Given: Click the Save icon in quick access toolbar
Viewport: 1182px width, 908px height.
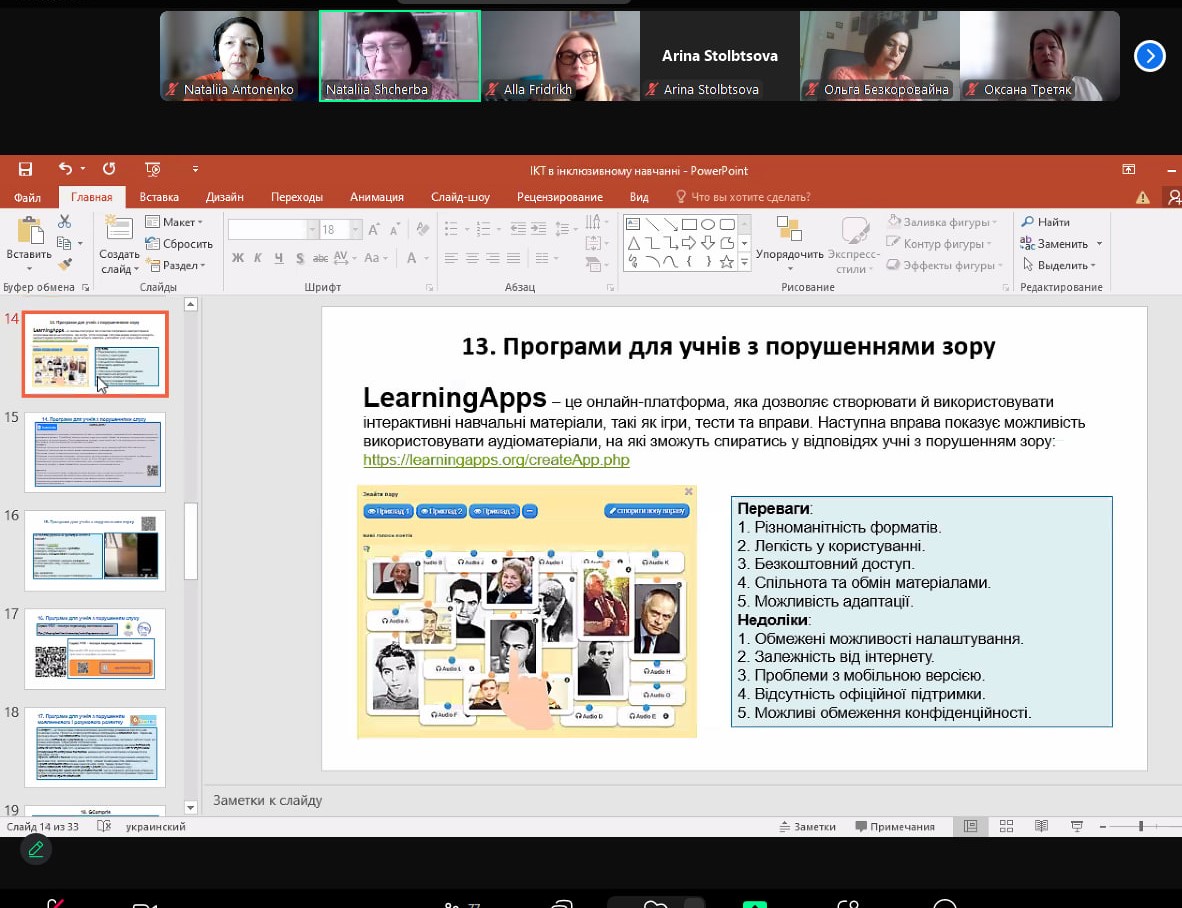Looking at the screenshot, I should tap(25, 170).
